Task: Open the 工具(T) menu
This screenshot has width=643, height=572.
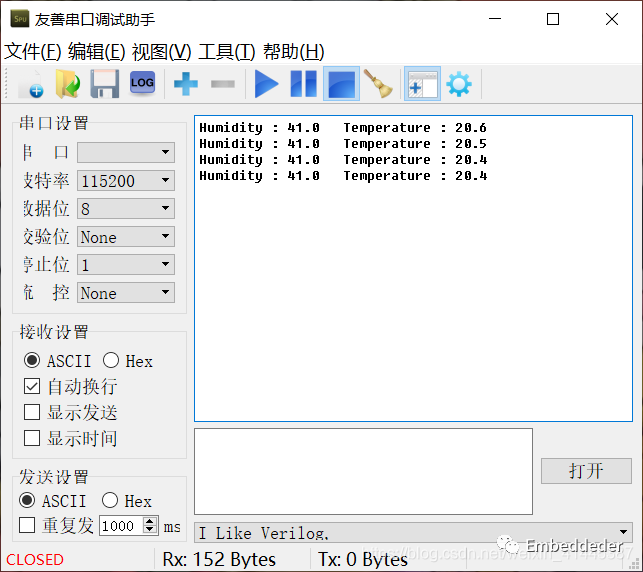Action: tap(226, 52)
